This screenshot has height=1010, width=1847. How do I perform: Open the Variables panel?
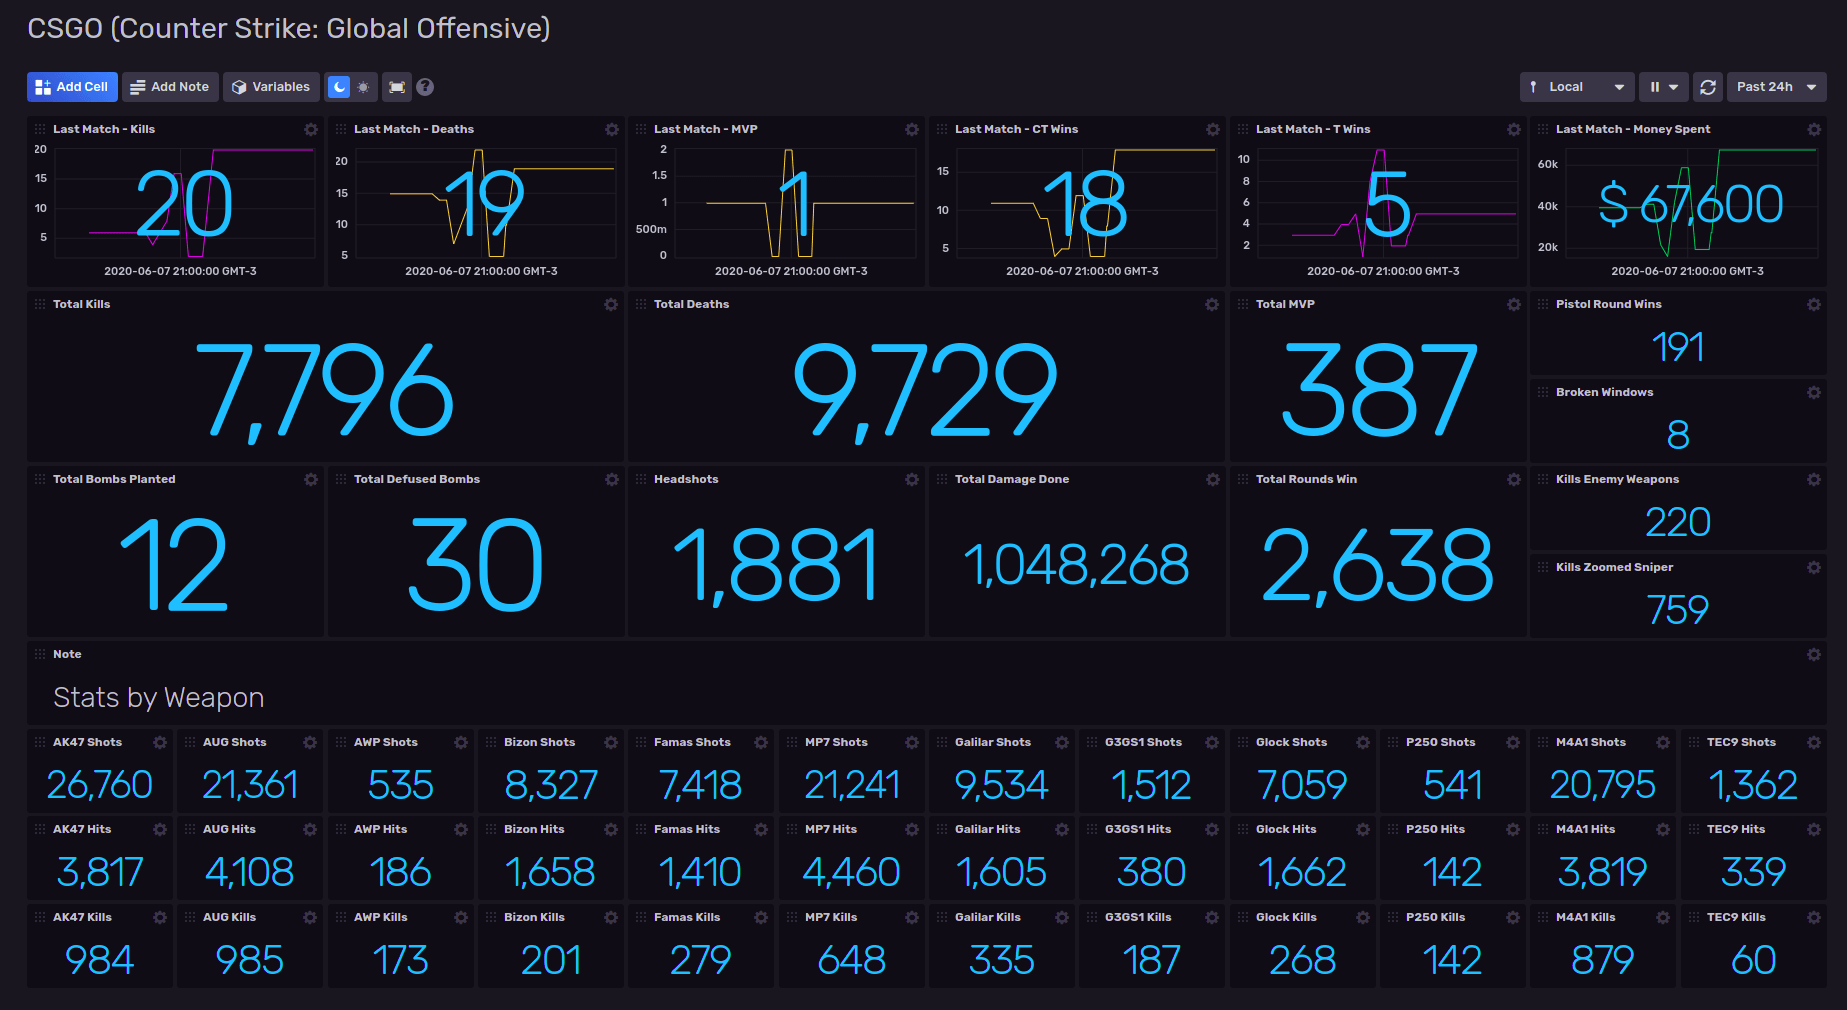(x=271, y=87)
